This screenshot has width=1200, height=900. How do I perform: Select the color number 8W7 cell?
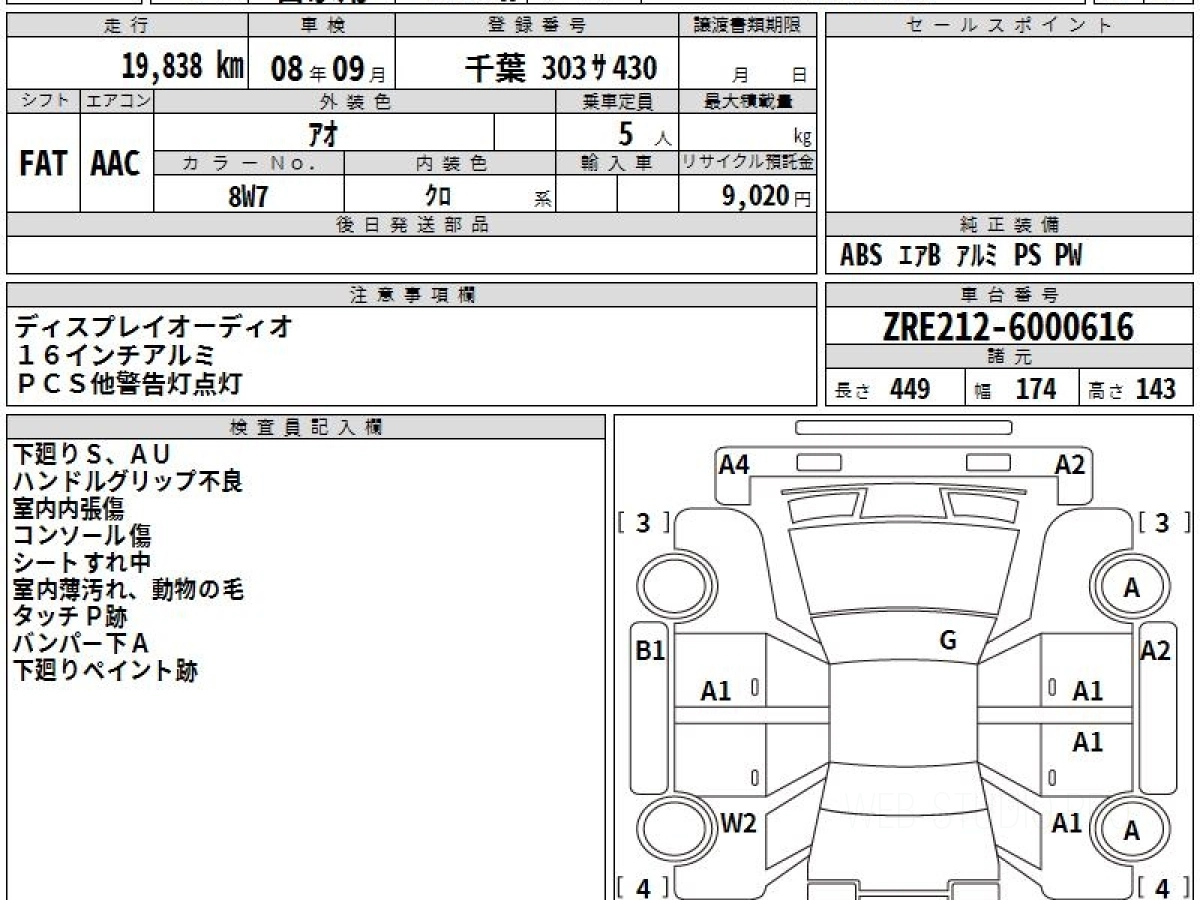pyautogui.click(x=248, y=196)
